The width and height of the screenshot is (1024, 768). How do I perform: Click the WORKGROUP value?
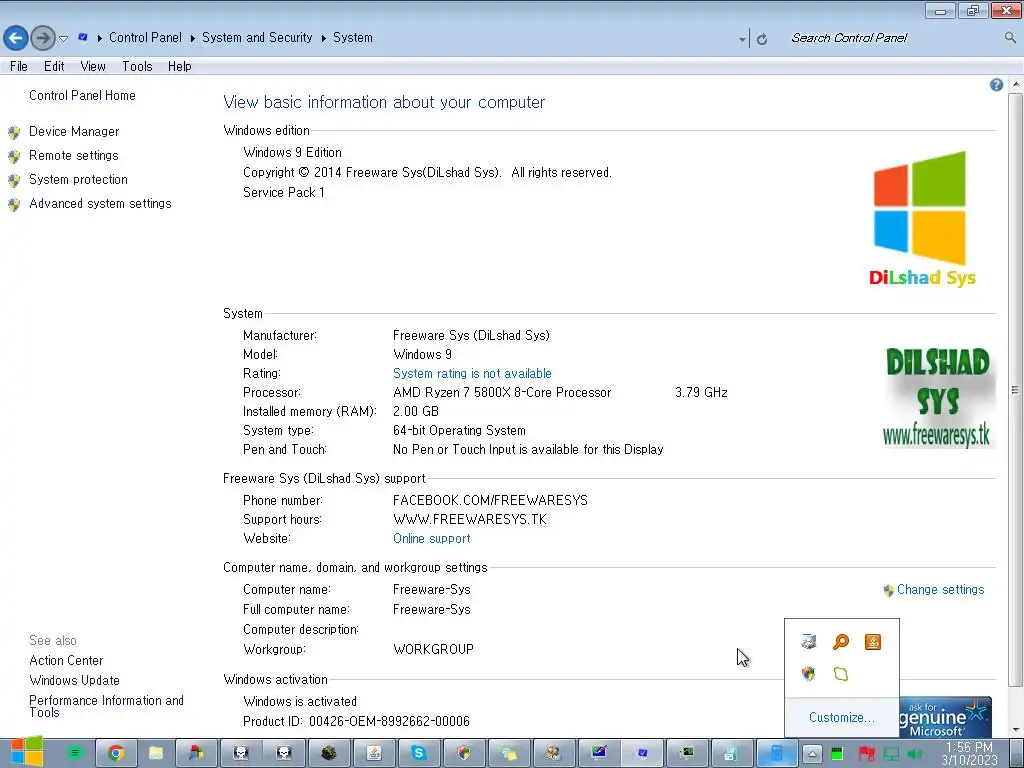[x=433, y=650]
